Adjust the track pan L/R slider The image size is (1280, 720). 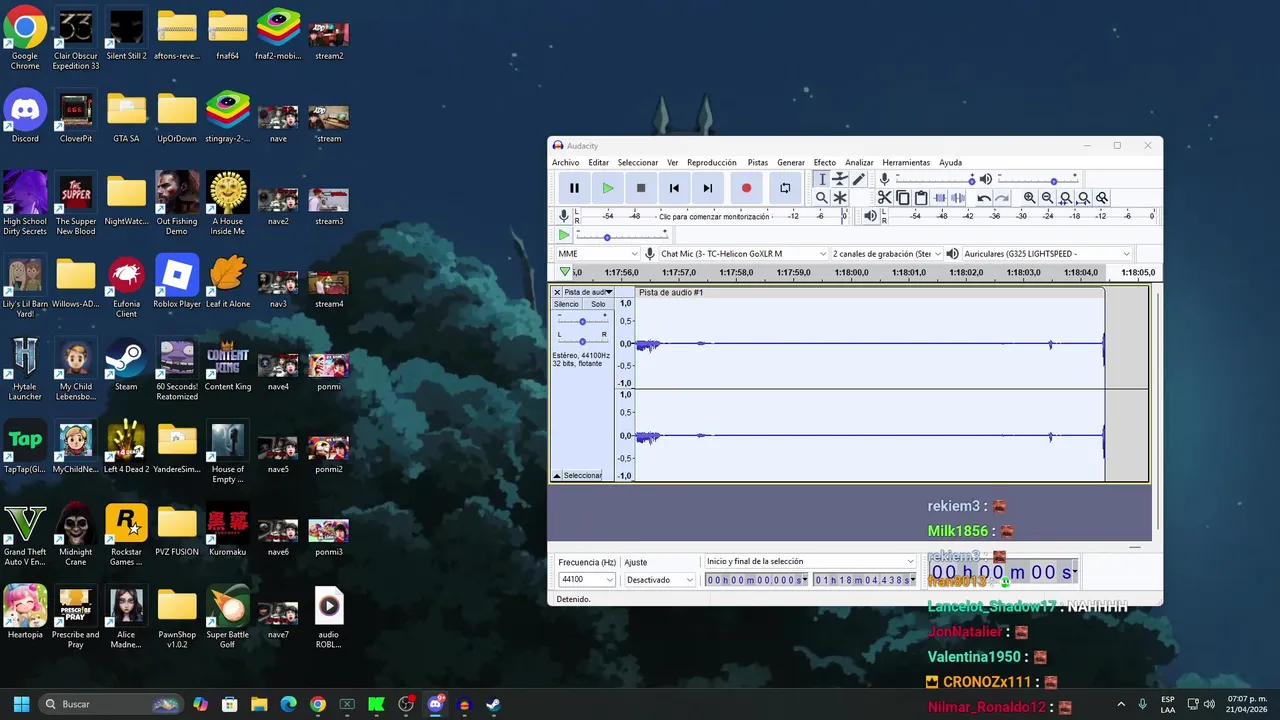[x=582, y=341]
